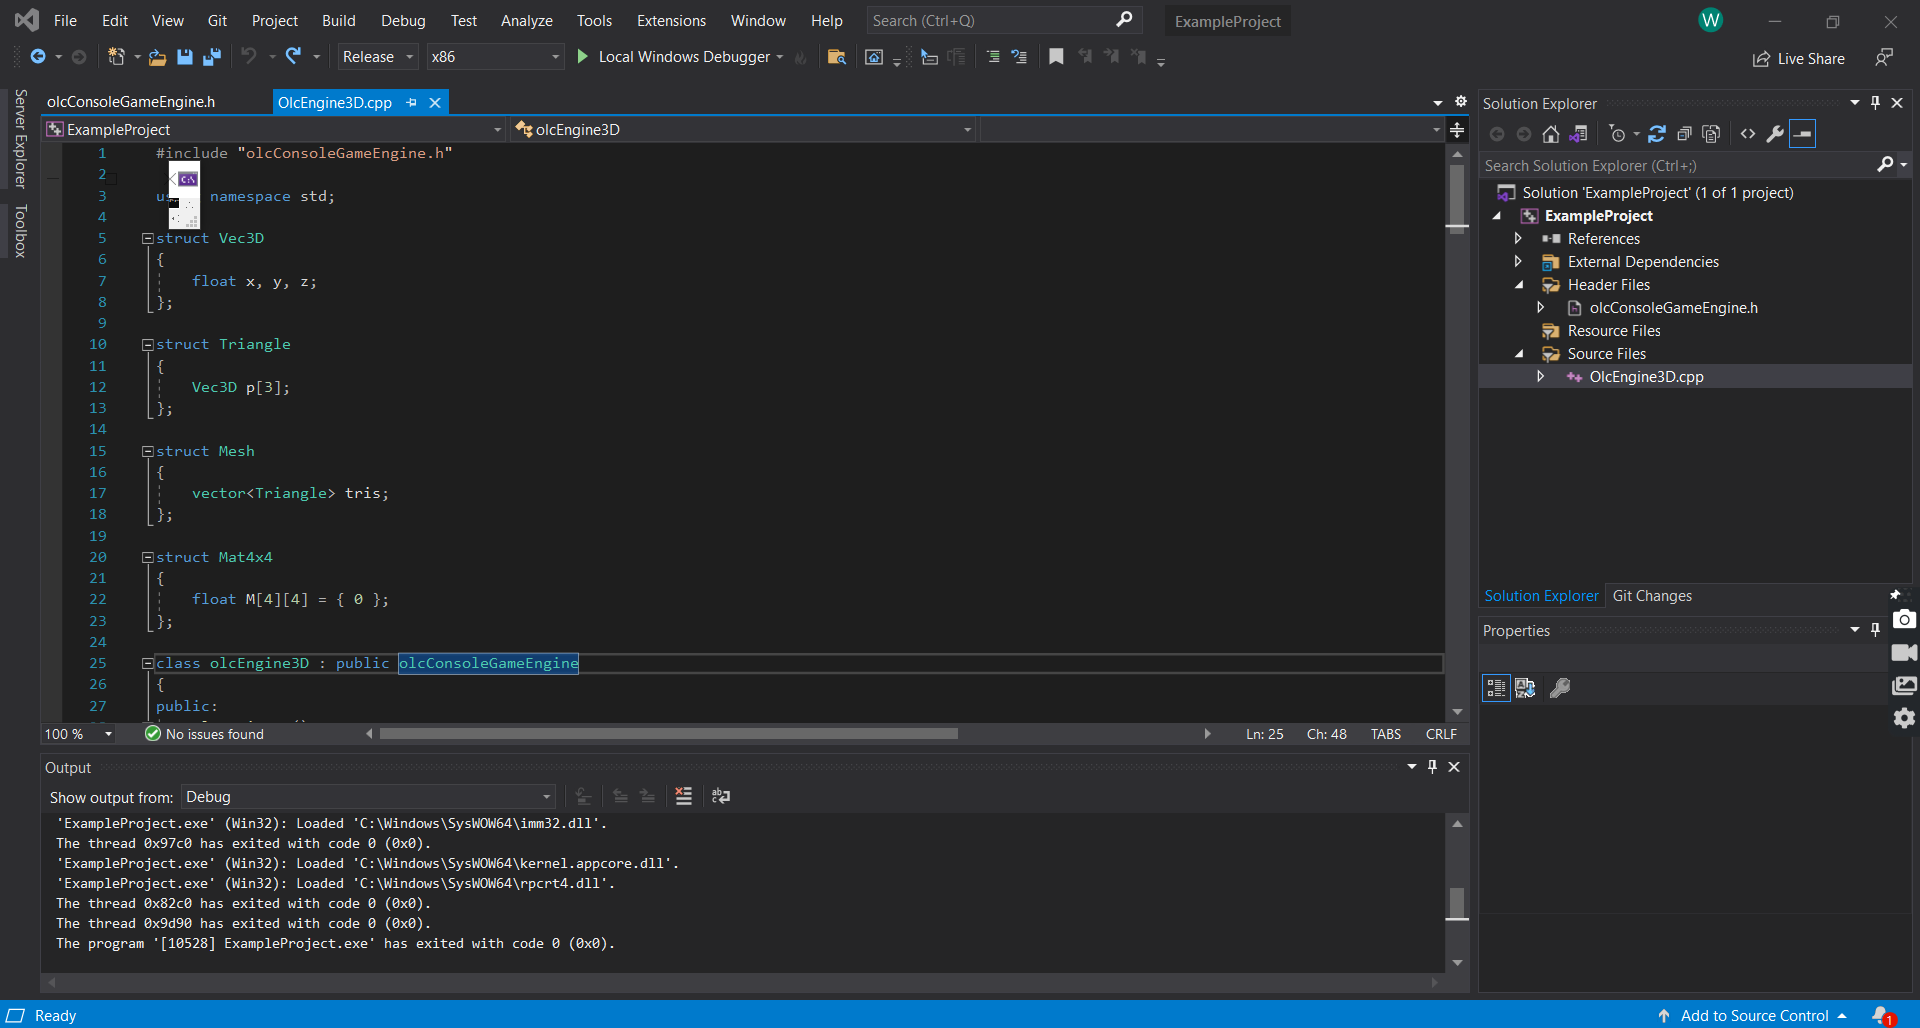
Task: Close the OlcEngine3D.cpp tab
Action: point(435,102)
